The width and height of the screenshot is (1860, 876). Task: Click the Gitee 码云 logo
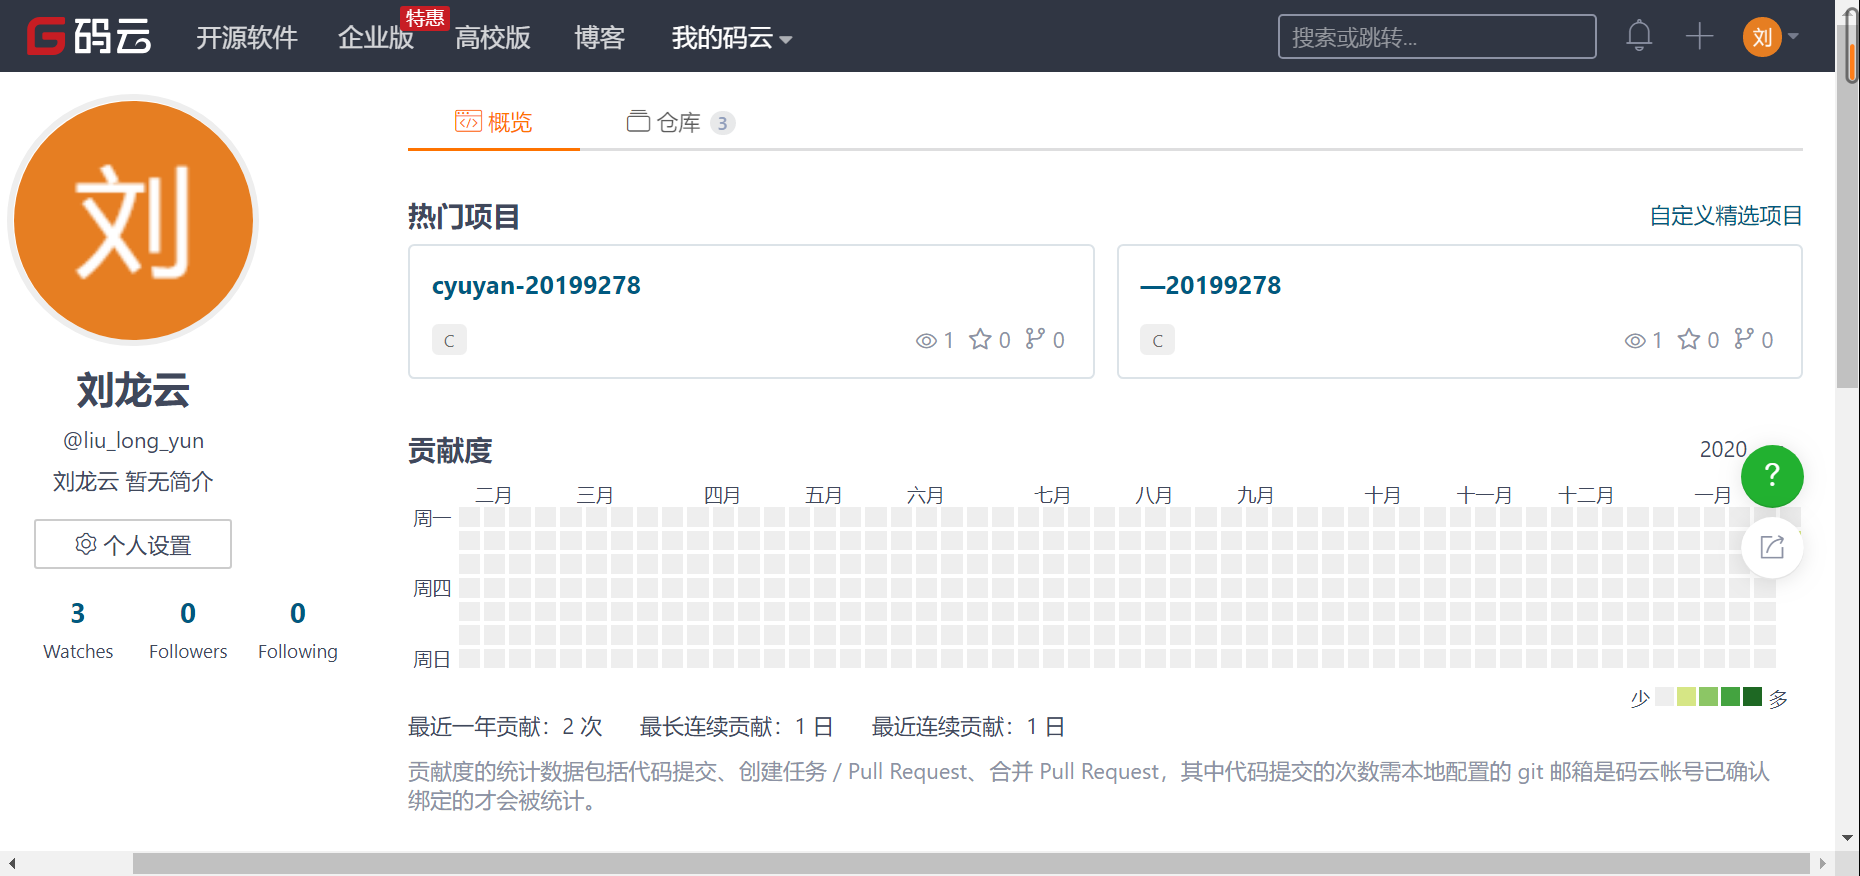(x=88, y=37)
